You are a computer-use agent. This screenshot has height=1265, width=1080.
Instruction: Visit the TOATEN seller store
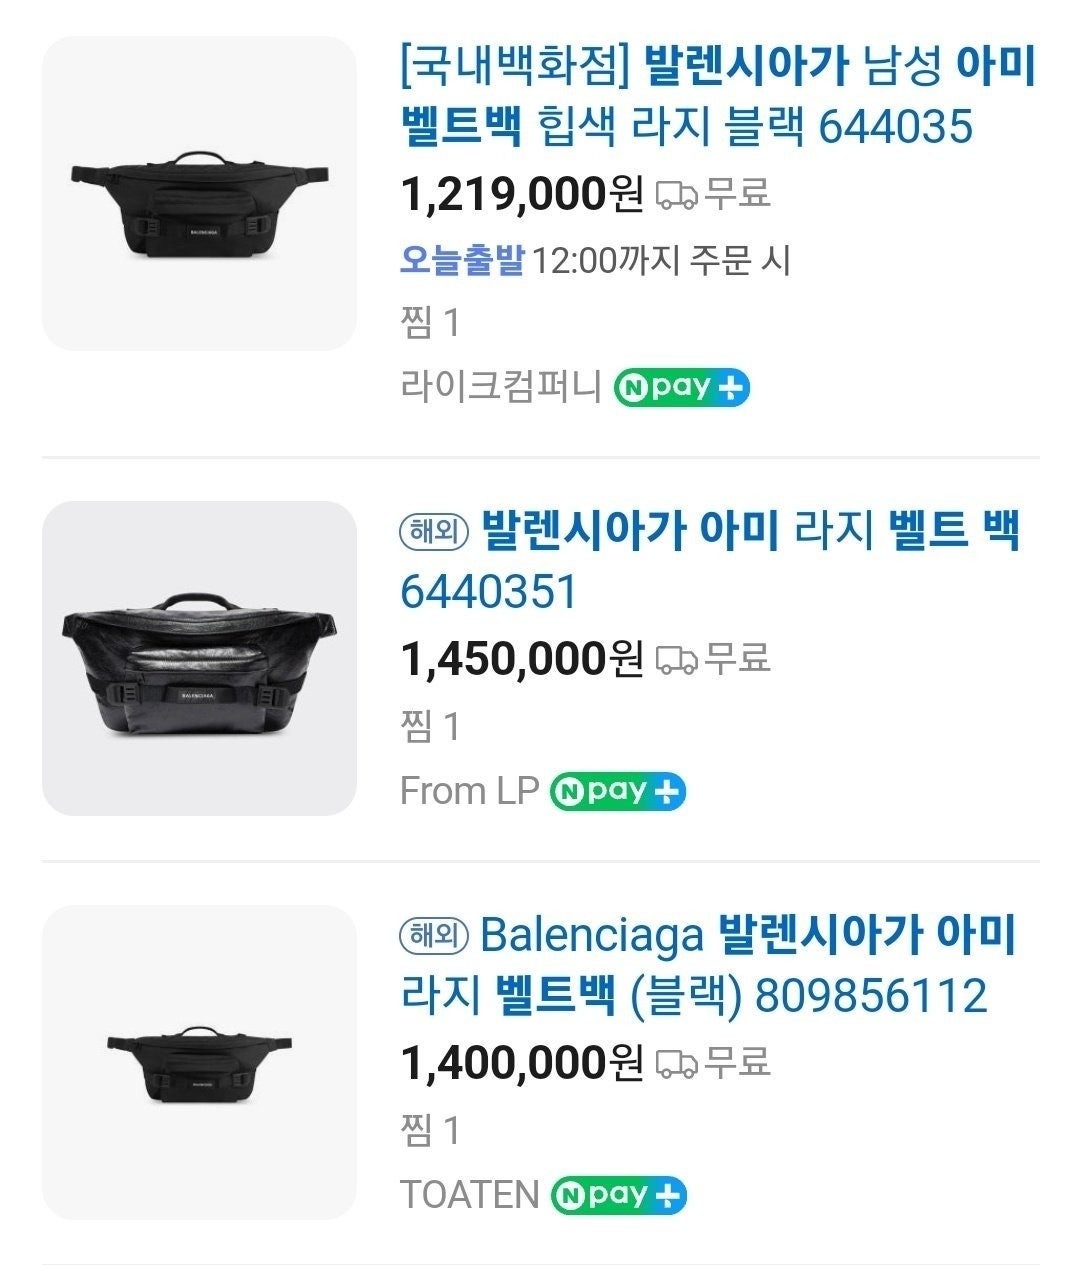coord(469,1195)
